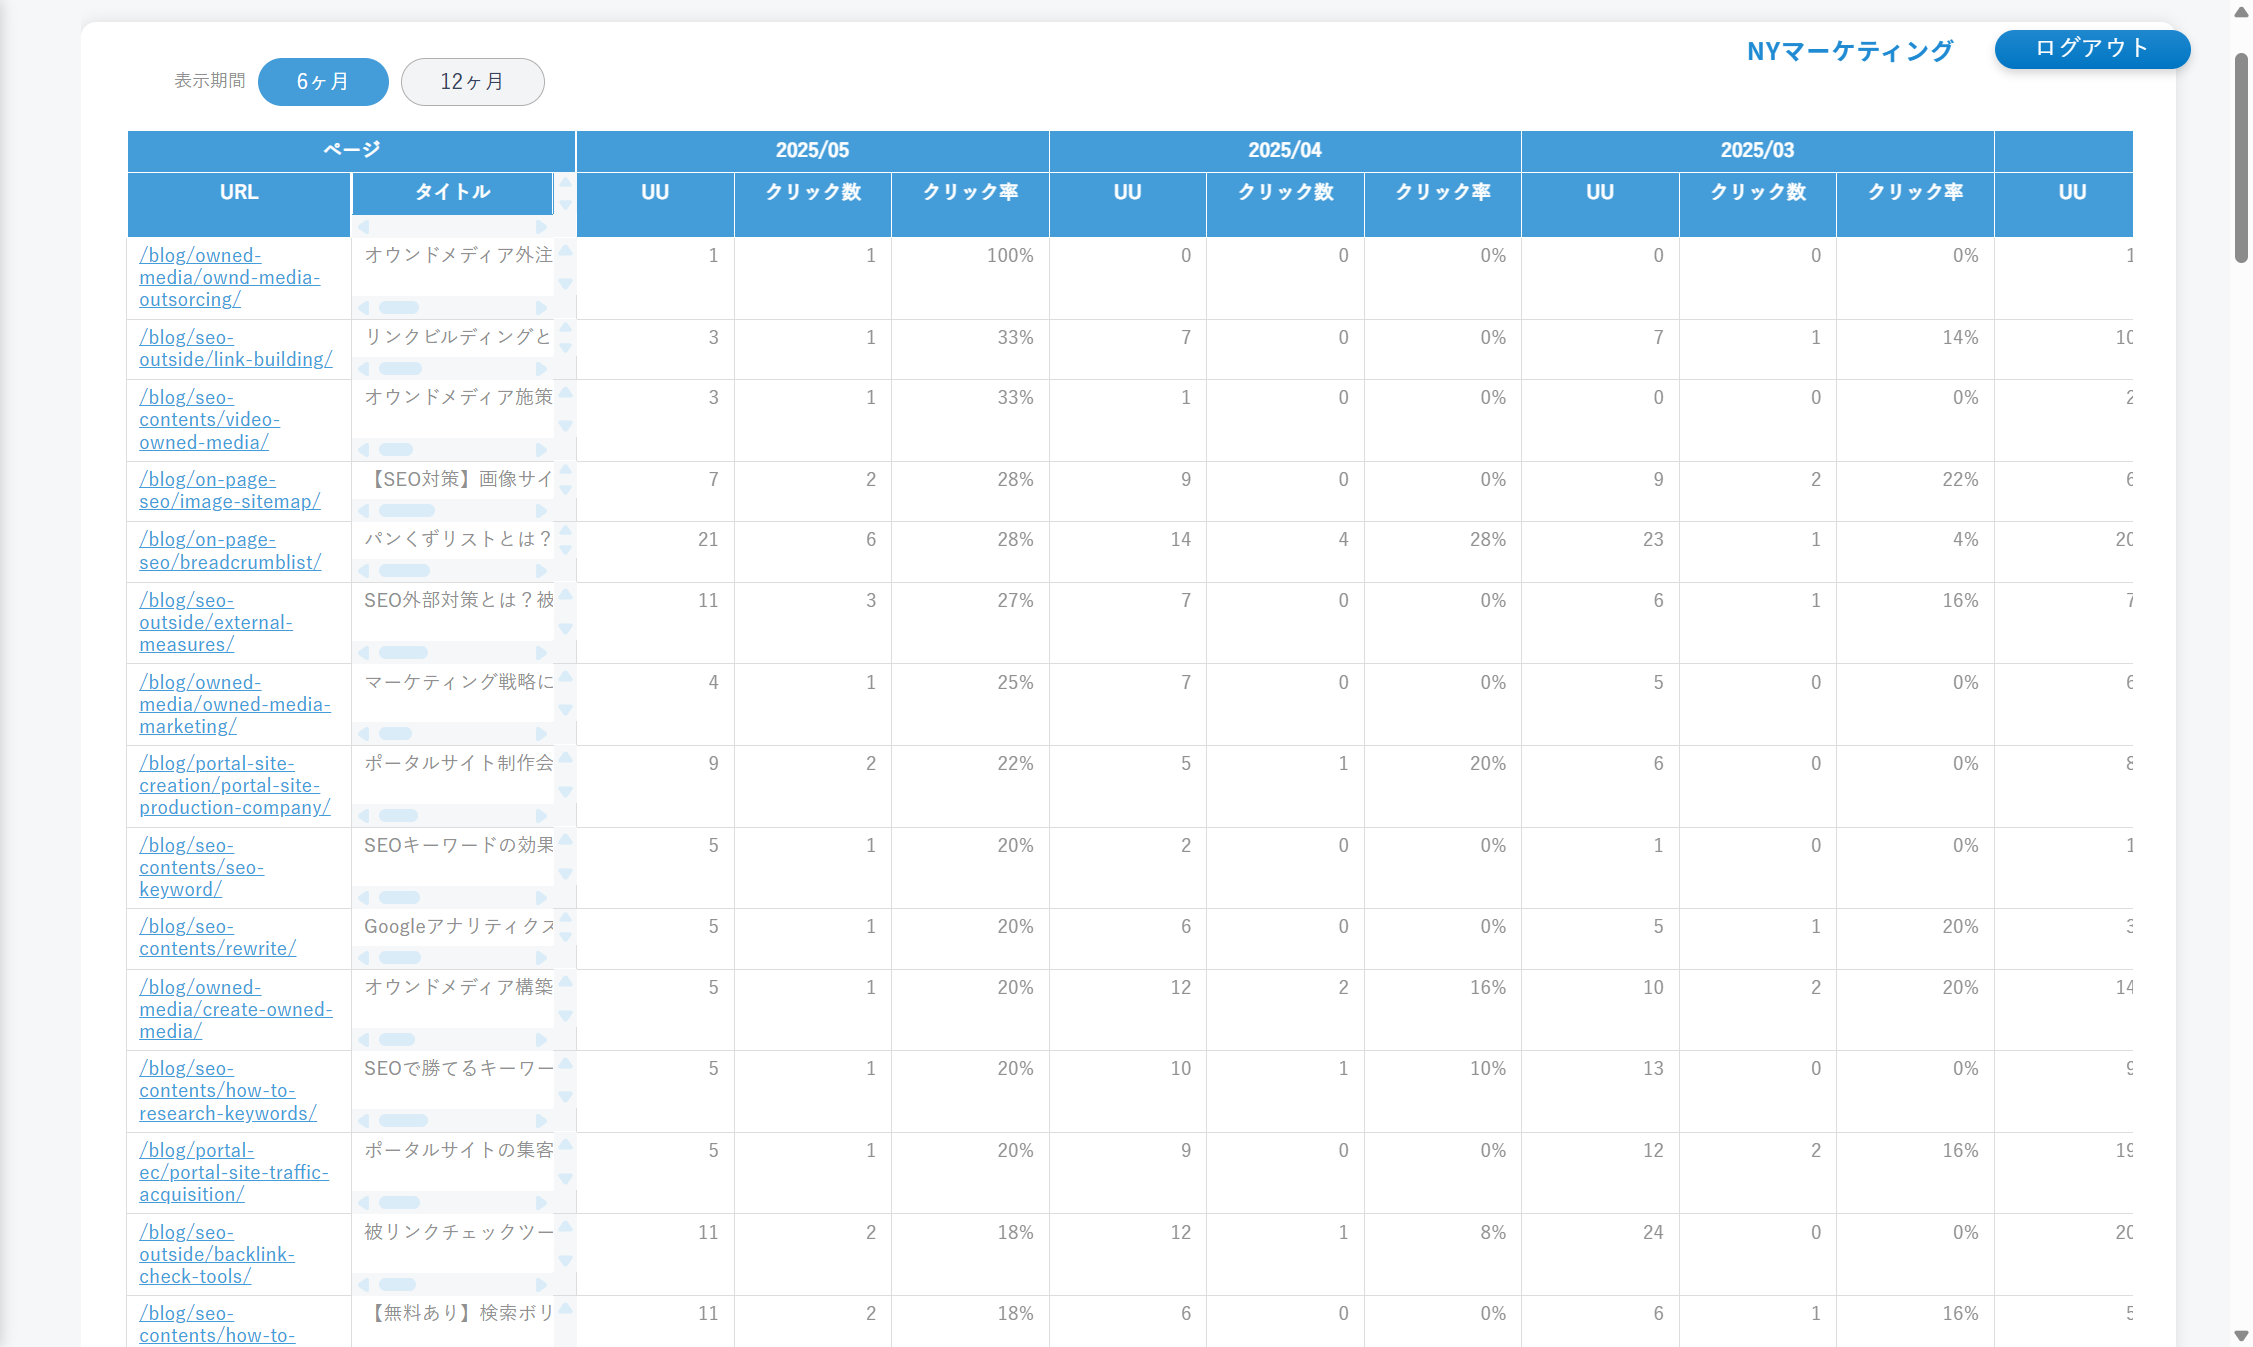Image resolution: width=2253 pixels, height=1347 pixels.
Task: Click down arrow in オウンドメディア構築 title cell
Action: pyautogui.click(x=565, y=1016)
